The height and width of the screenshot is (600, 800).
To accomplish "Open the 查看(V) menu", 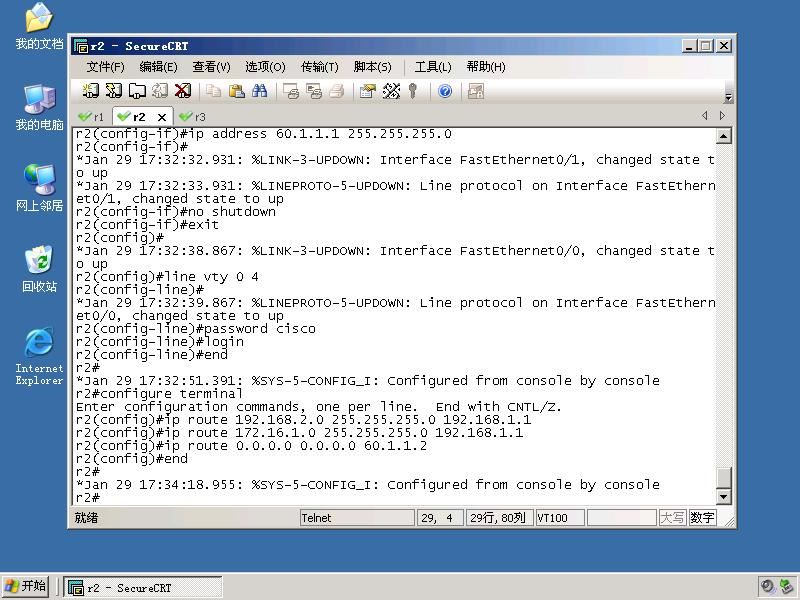I will (x=211, y=67).
